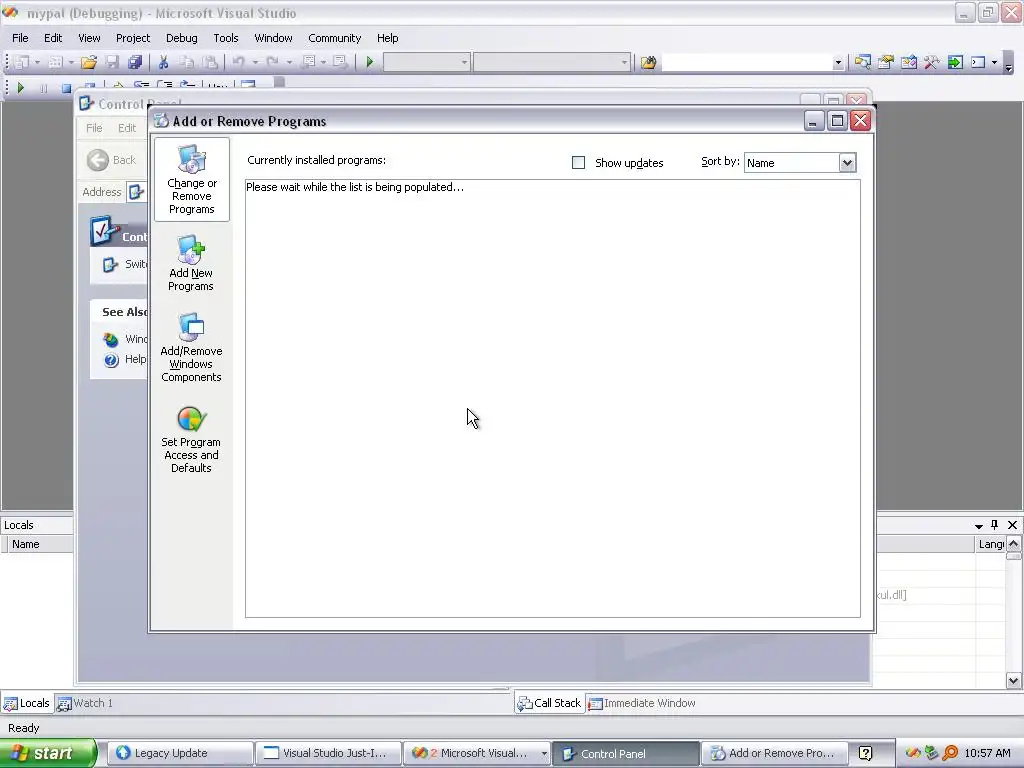The image size is (1024, 768).
Task: Expand Command Window other windows dropdown arrow
Action: pos(994,63)
